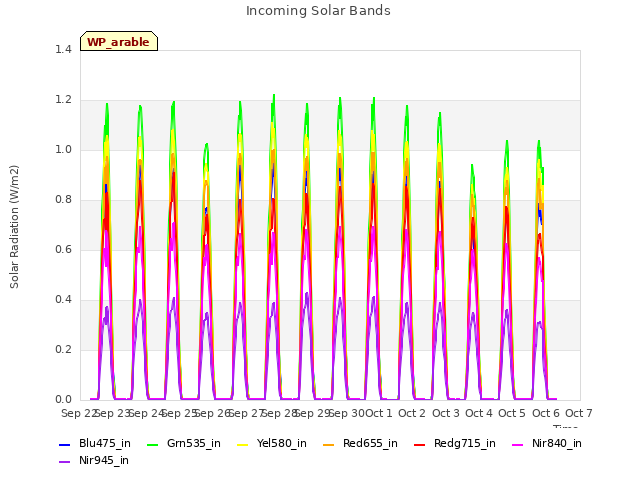Toggle the Red655_in legend entry
Viewport: 640px width, 480px height.
coord(360,443)
